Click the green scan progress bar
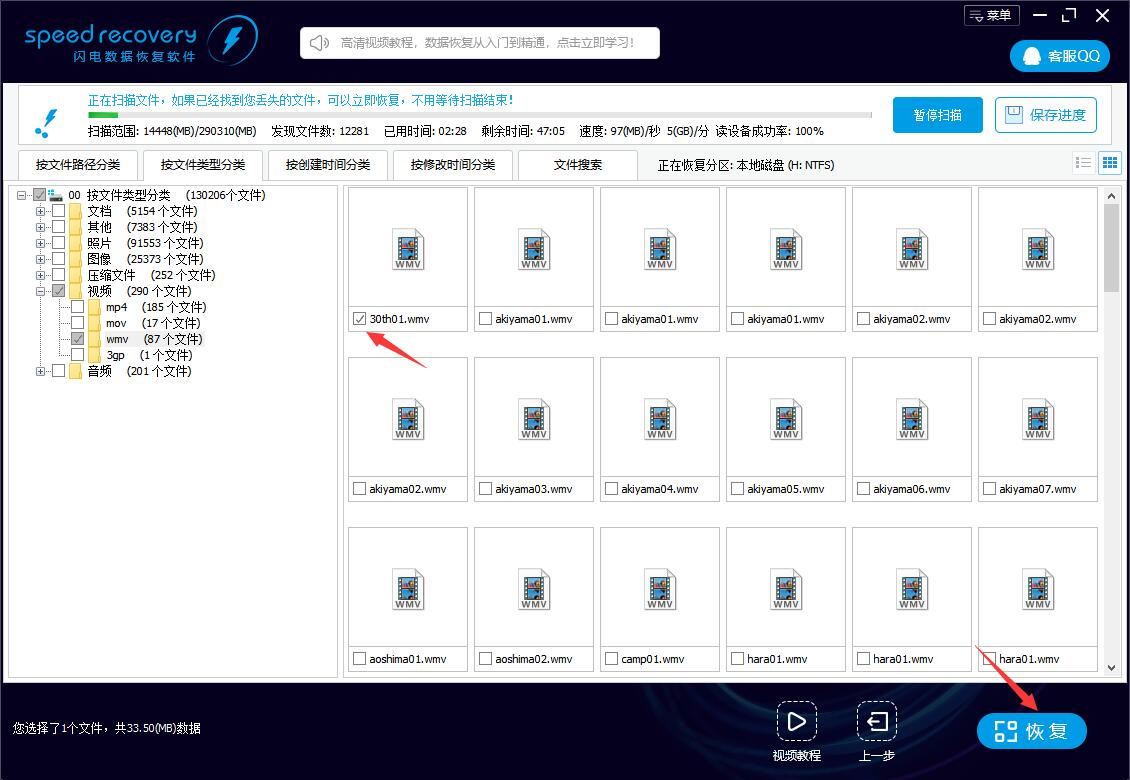Image resolution: width=1130 pixels, height=780 pixels. (103, 113)
